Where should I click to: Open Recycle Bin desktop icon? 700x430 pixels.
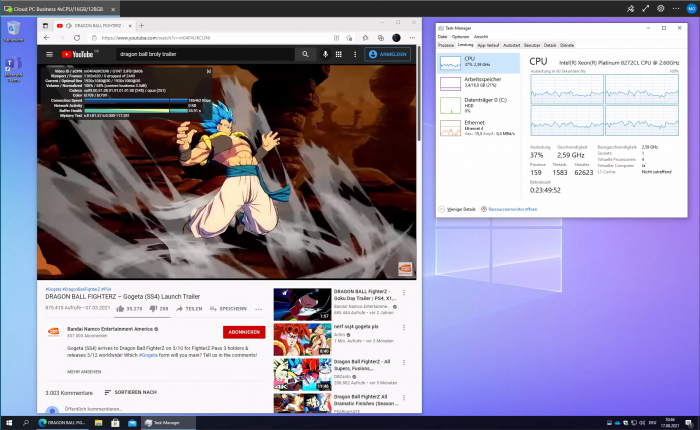tap(13, 31)
